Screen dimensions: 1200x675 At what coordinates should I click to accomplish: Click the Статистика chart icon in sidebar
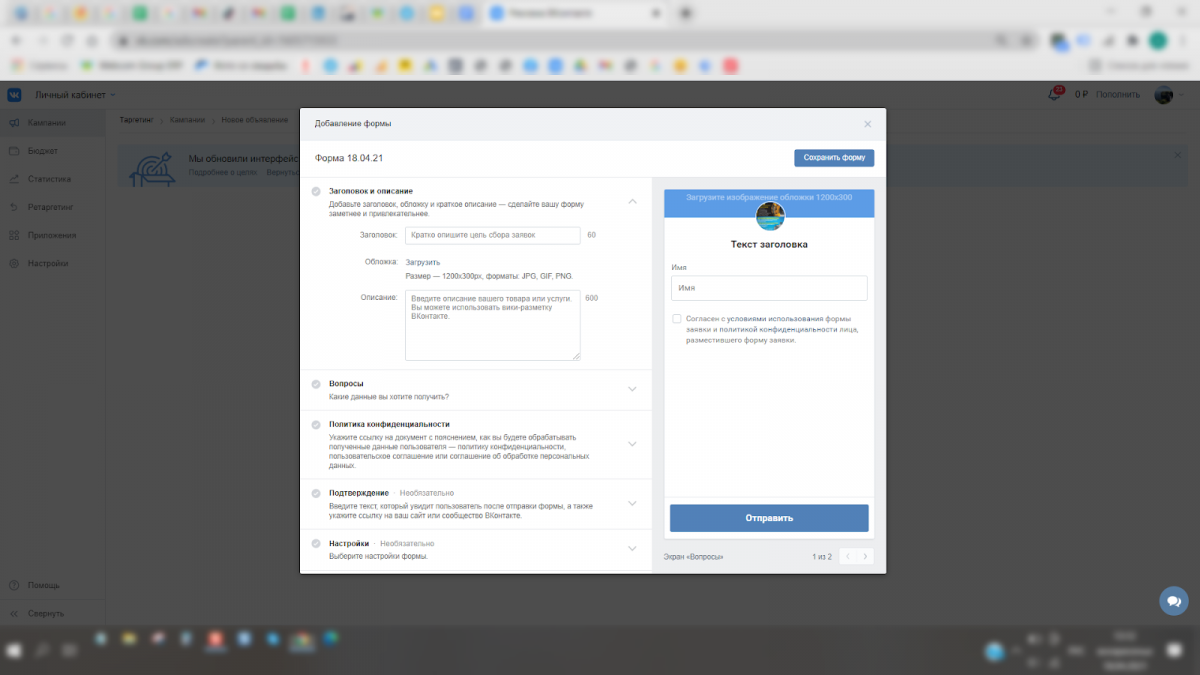14,179
